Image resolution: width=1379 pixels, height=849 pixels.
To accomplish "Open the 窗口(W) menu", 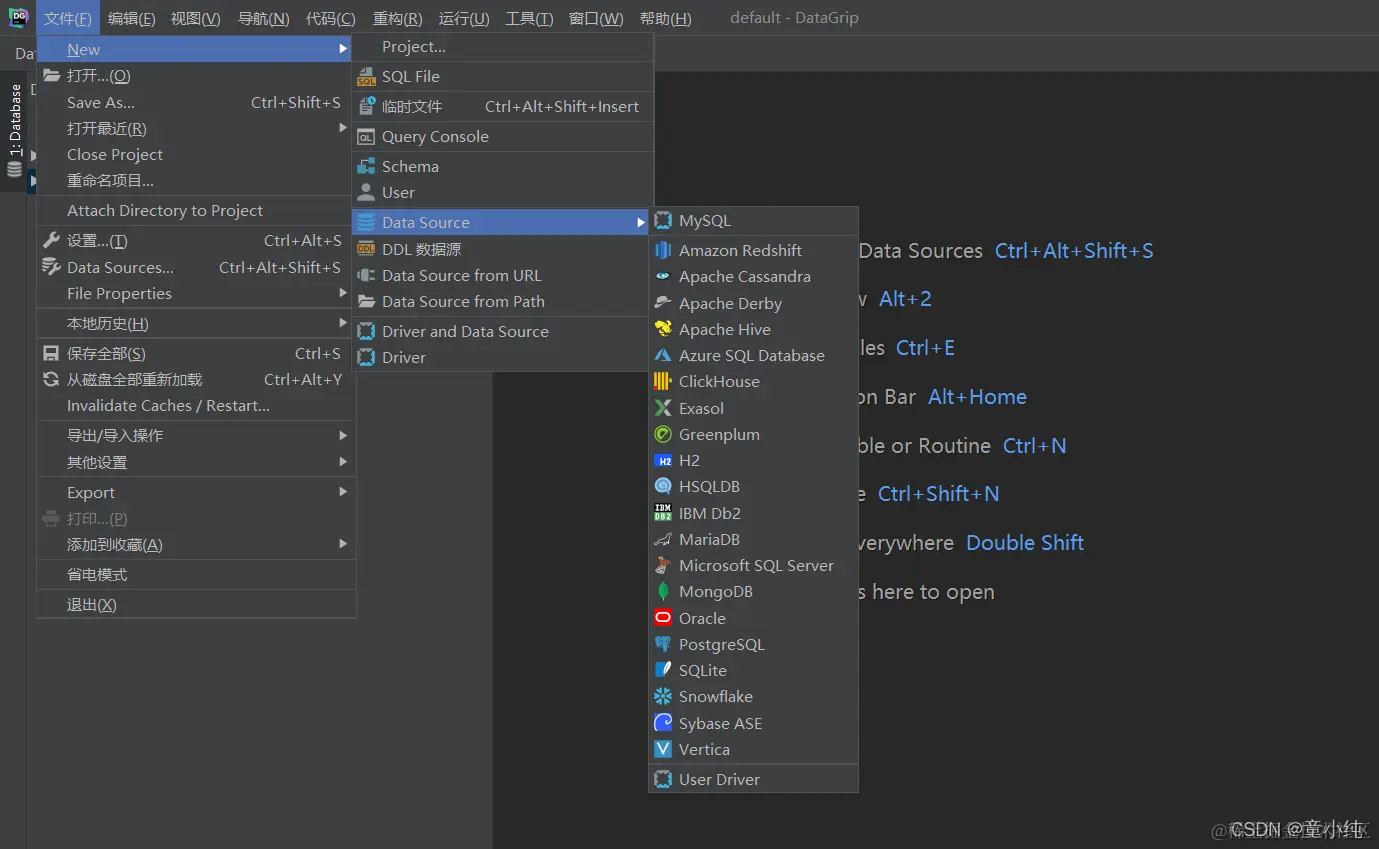I will click(x=596, y=18).
